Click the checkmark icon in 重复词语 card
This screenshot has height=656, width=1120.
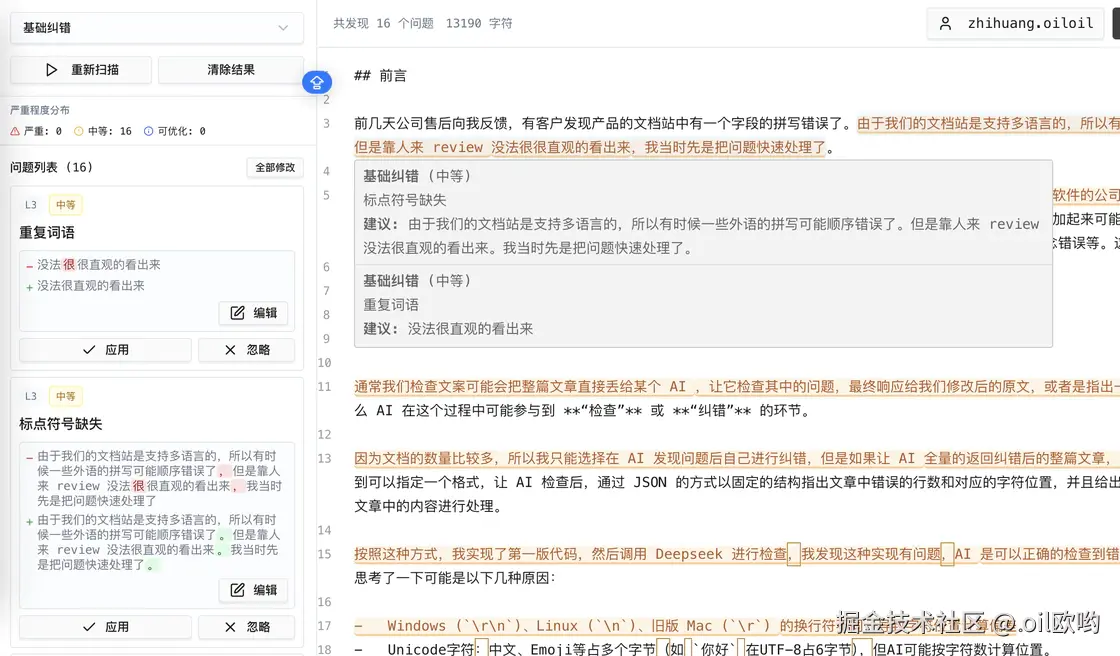[89, 350]
